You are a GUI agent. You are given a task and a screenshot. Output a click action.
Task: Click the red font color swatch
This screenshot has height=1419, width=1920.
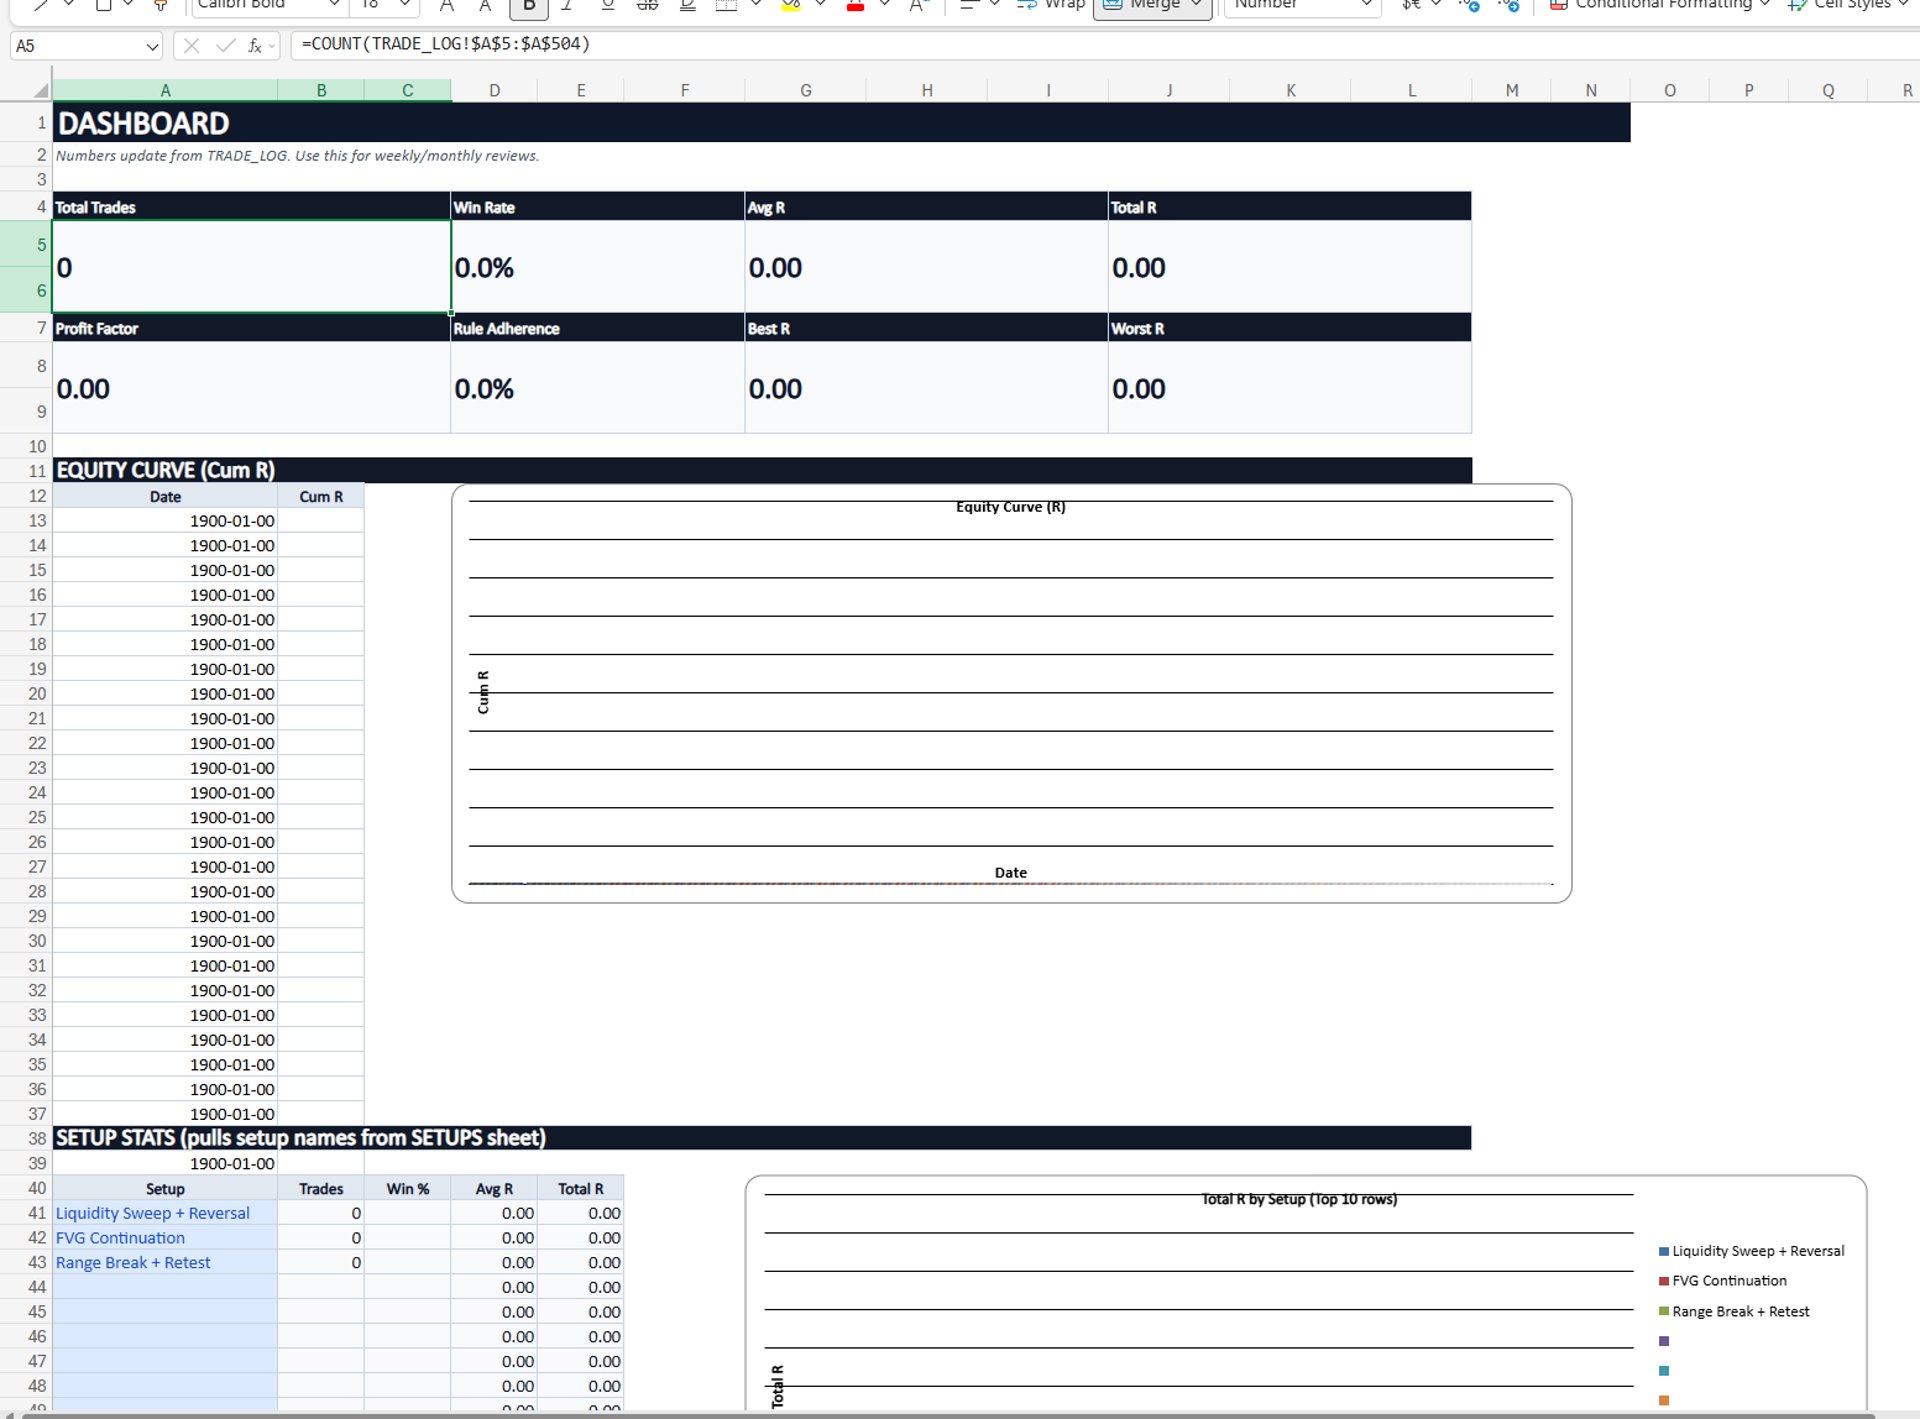click(x=855, y=6)
